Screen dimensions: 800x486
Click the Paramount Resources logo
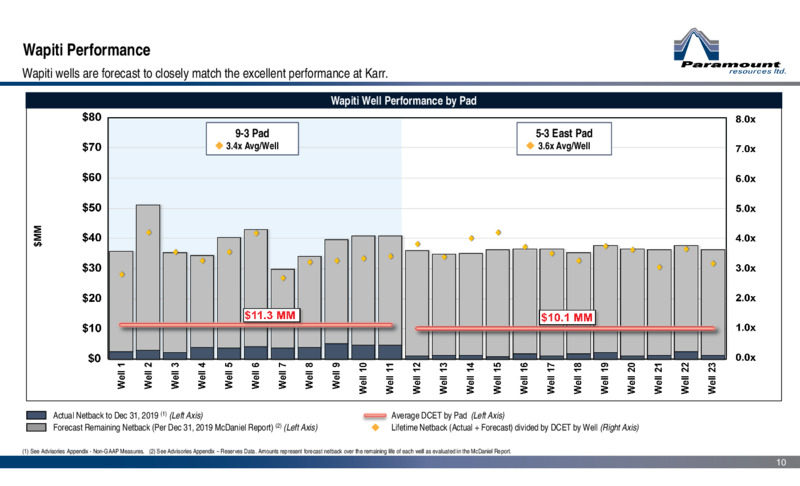(x=730, y=51)
